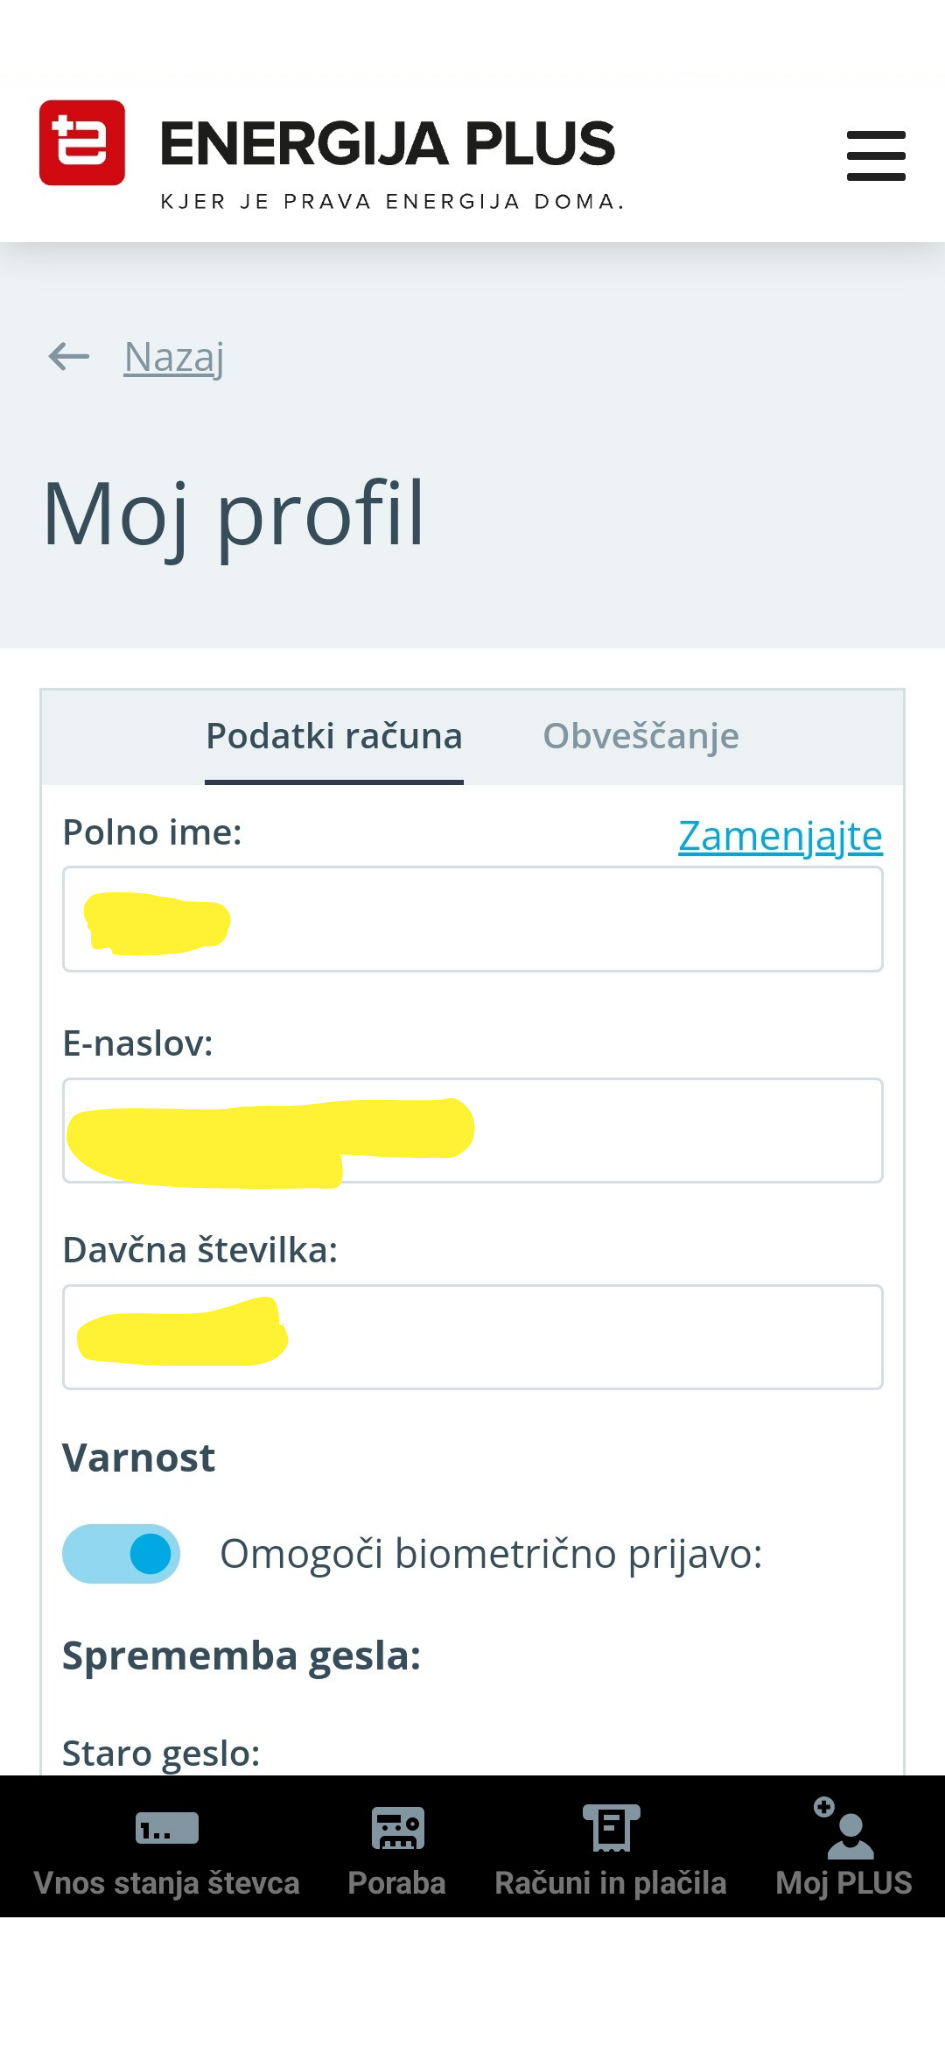The image size is (945, 2048).
Task: Disable the biometric login toggle
Action: (x=121, y=1554)
